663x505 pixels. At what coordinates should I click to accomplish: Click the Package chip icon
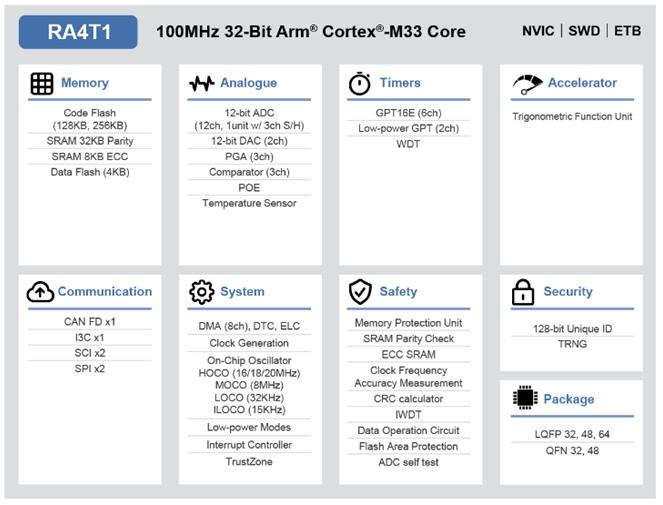click(x=525, y=398)
